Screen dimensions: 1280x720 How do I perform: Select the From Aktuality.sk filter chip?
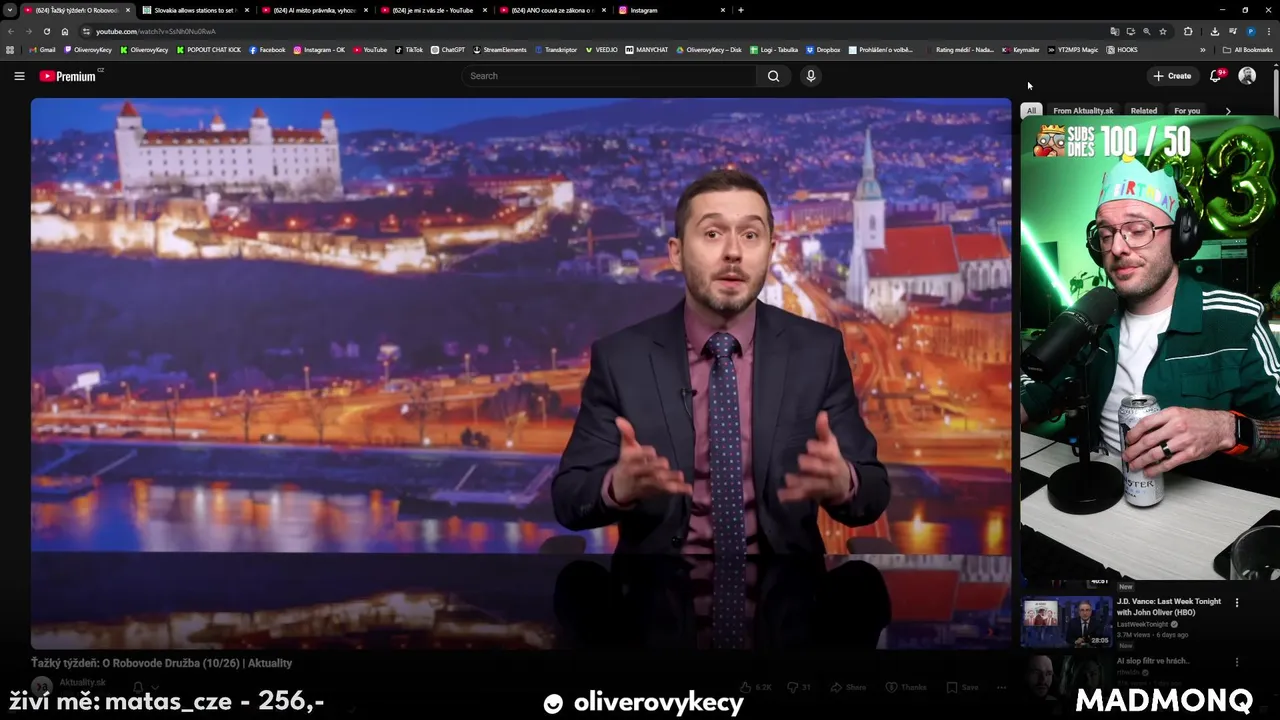pos(1083,111)
